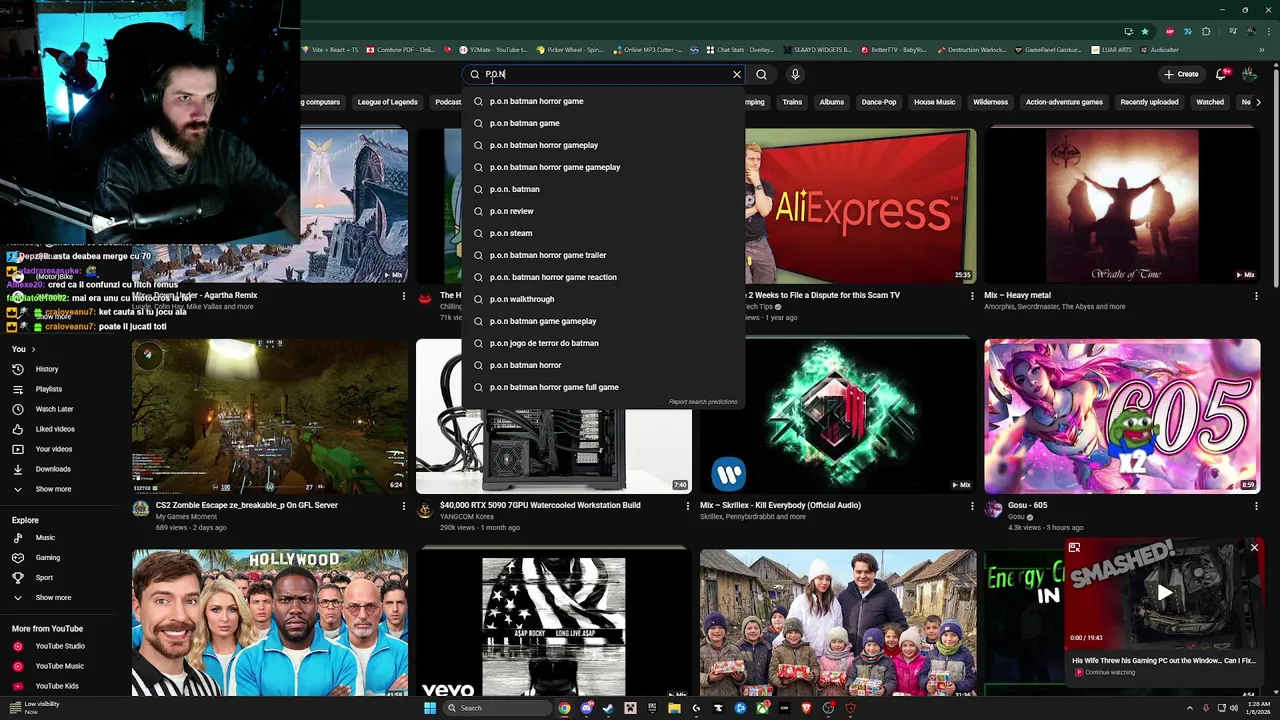The width and height of the screenshot is (1280, 720).
Task: Open Steam from the taskbar
Action: pos(608,708)
